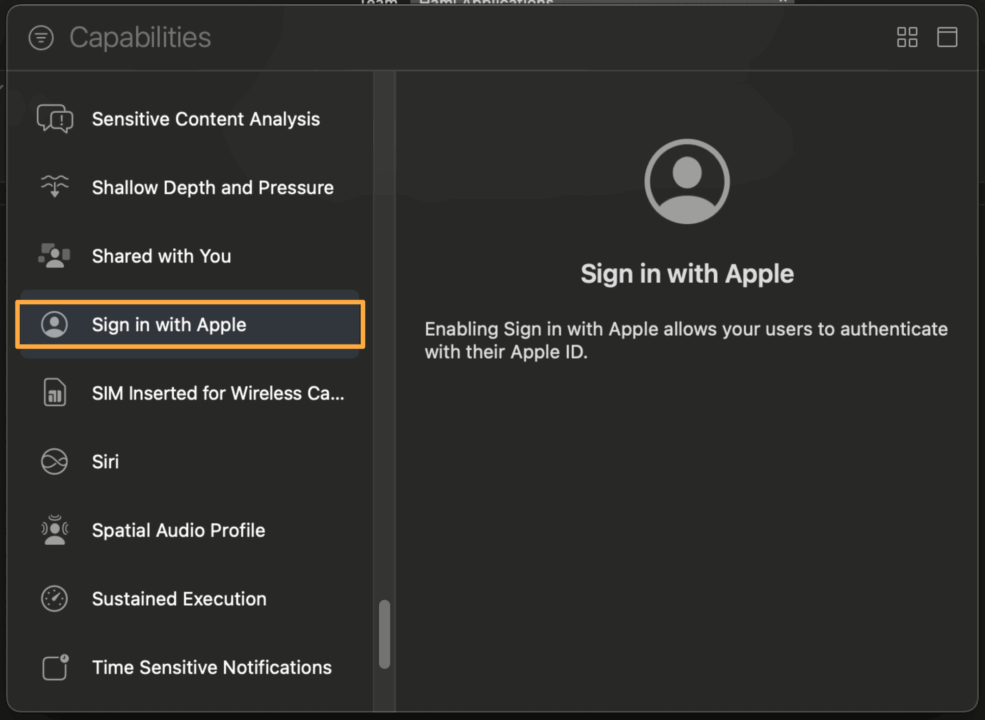Viewport: 985px width, 720px height.
Task: Switch to grid view icon
Action: pos(907,37)
